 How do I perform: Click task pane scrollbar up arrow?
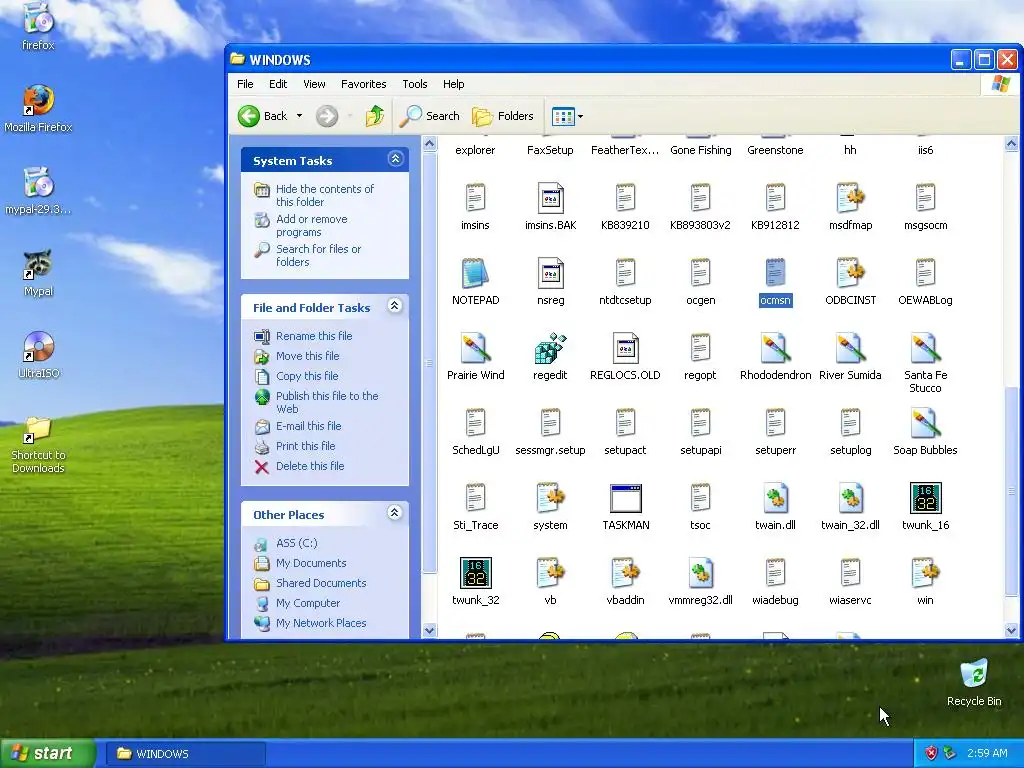[x=429, y=144]
